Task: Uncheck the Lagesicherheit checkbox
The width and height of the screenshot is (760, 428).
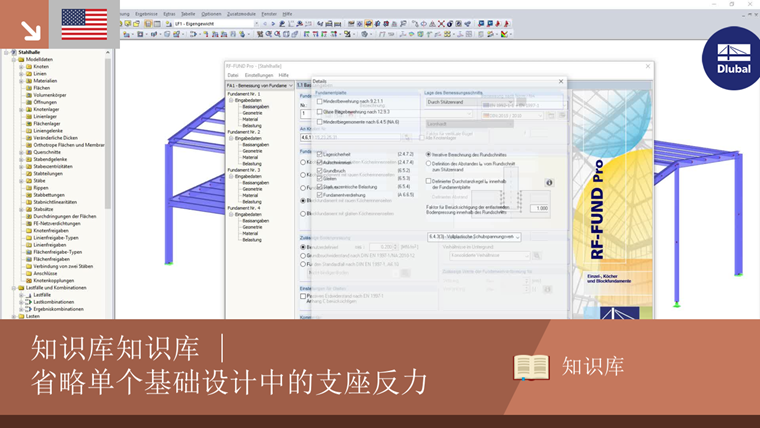Action: (319, 154)
